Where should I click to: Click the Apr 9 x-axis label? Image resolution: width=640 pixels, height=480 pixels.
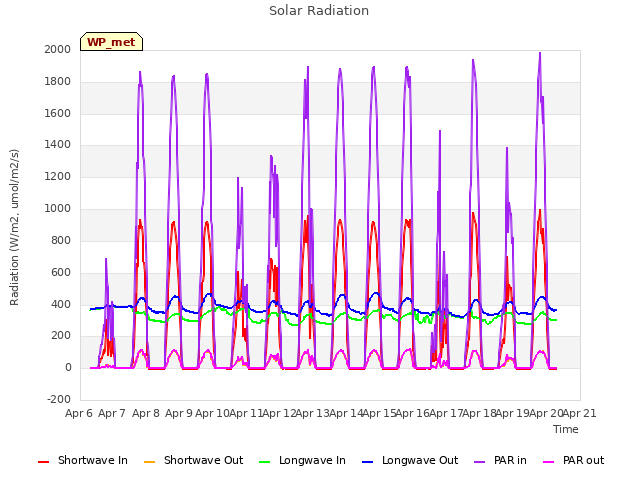[179, 413]
